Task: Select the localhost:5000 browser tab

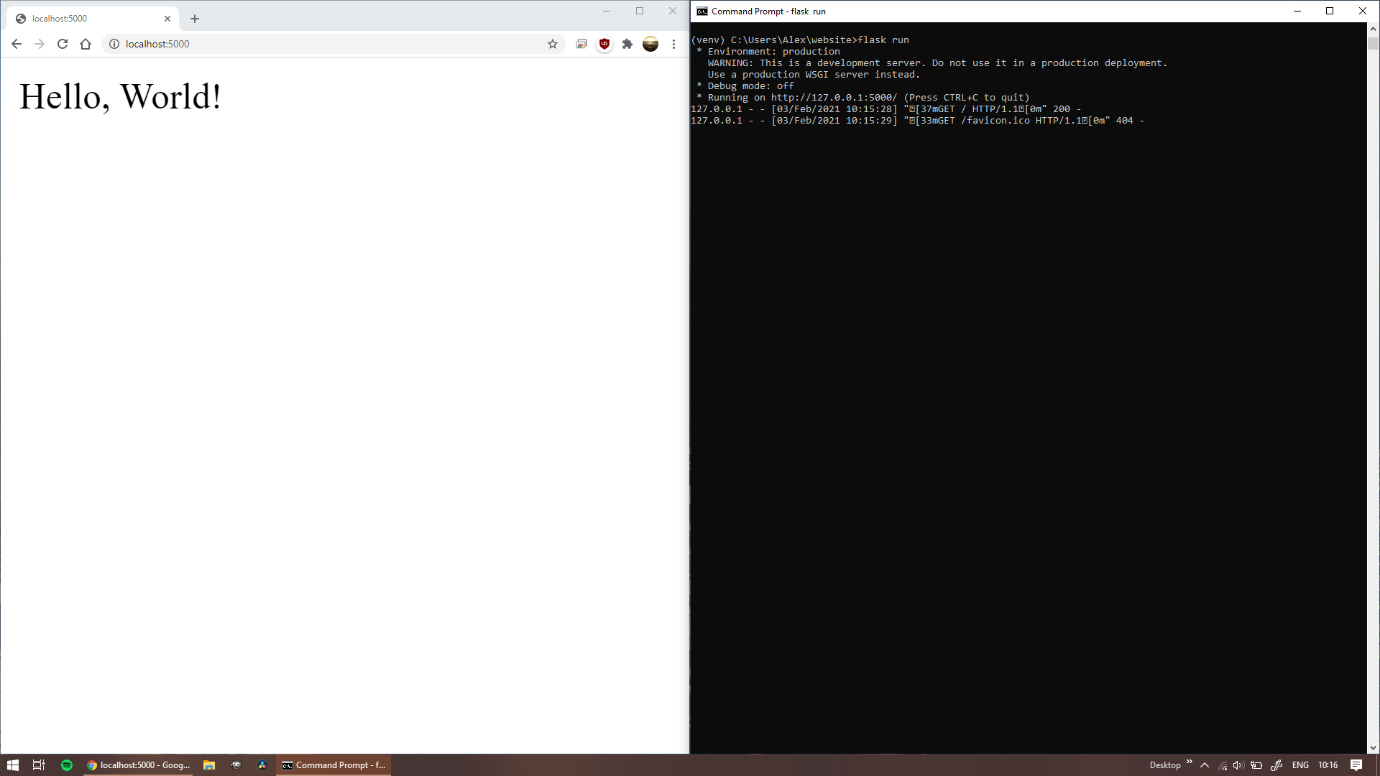Action: point(90,19)
